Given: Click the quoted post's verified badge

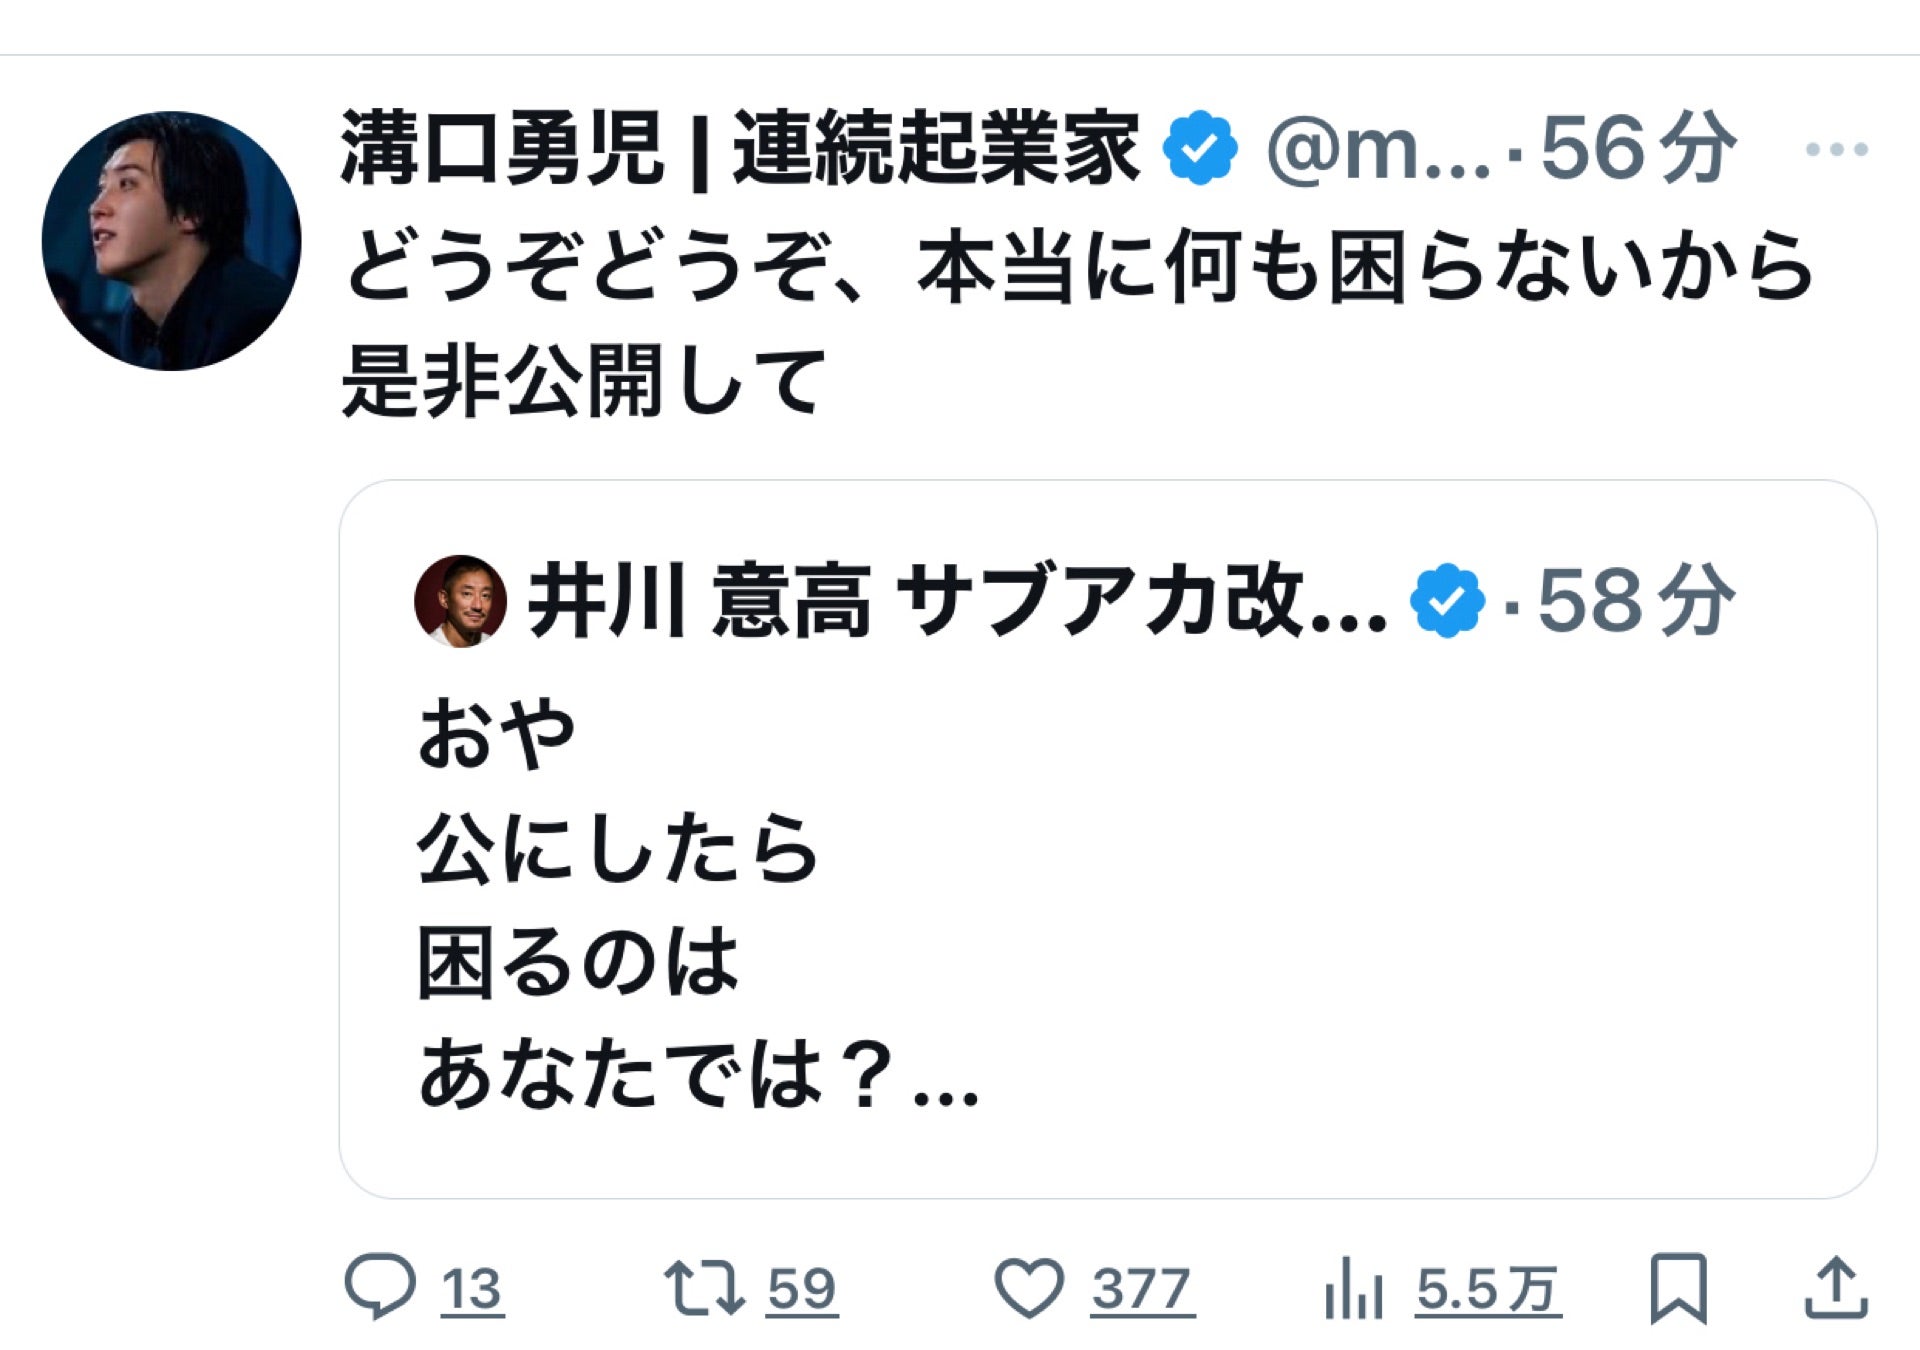Looking at the screenshot, I should click(x=1447, y=601).
